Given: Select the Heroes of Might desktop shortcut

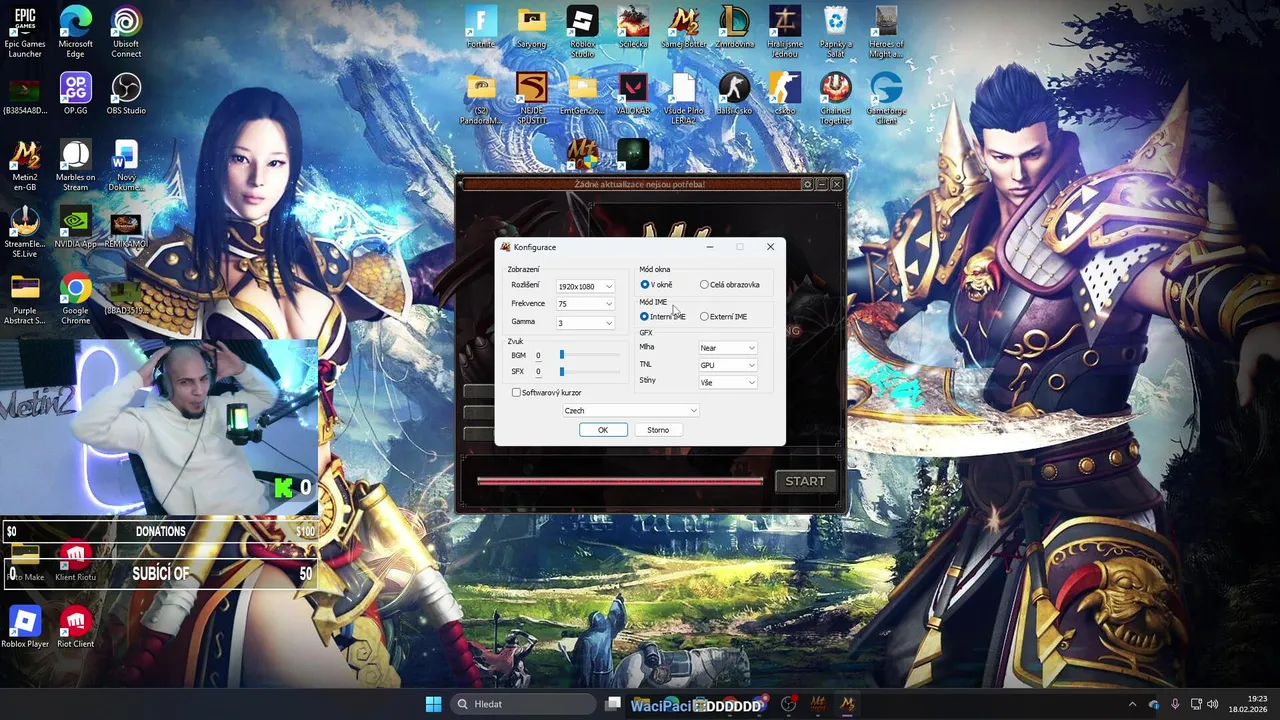Looking at the screenshot, I should coord(886,32).
